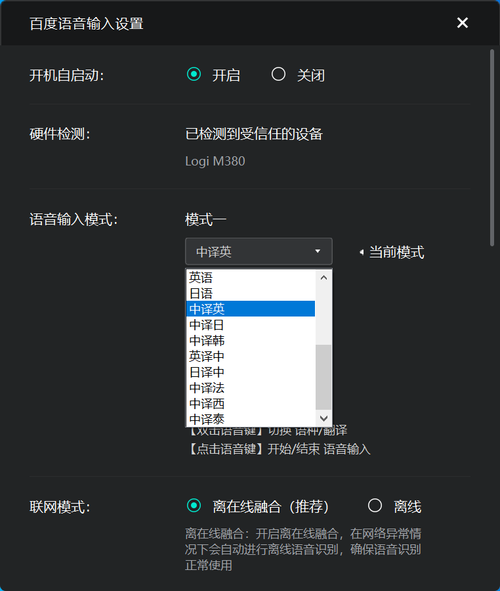Choose 中译泰 from the dropdown list

coord(251,419)
